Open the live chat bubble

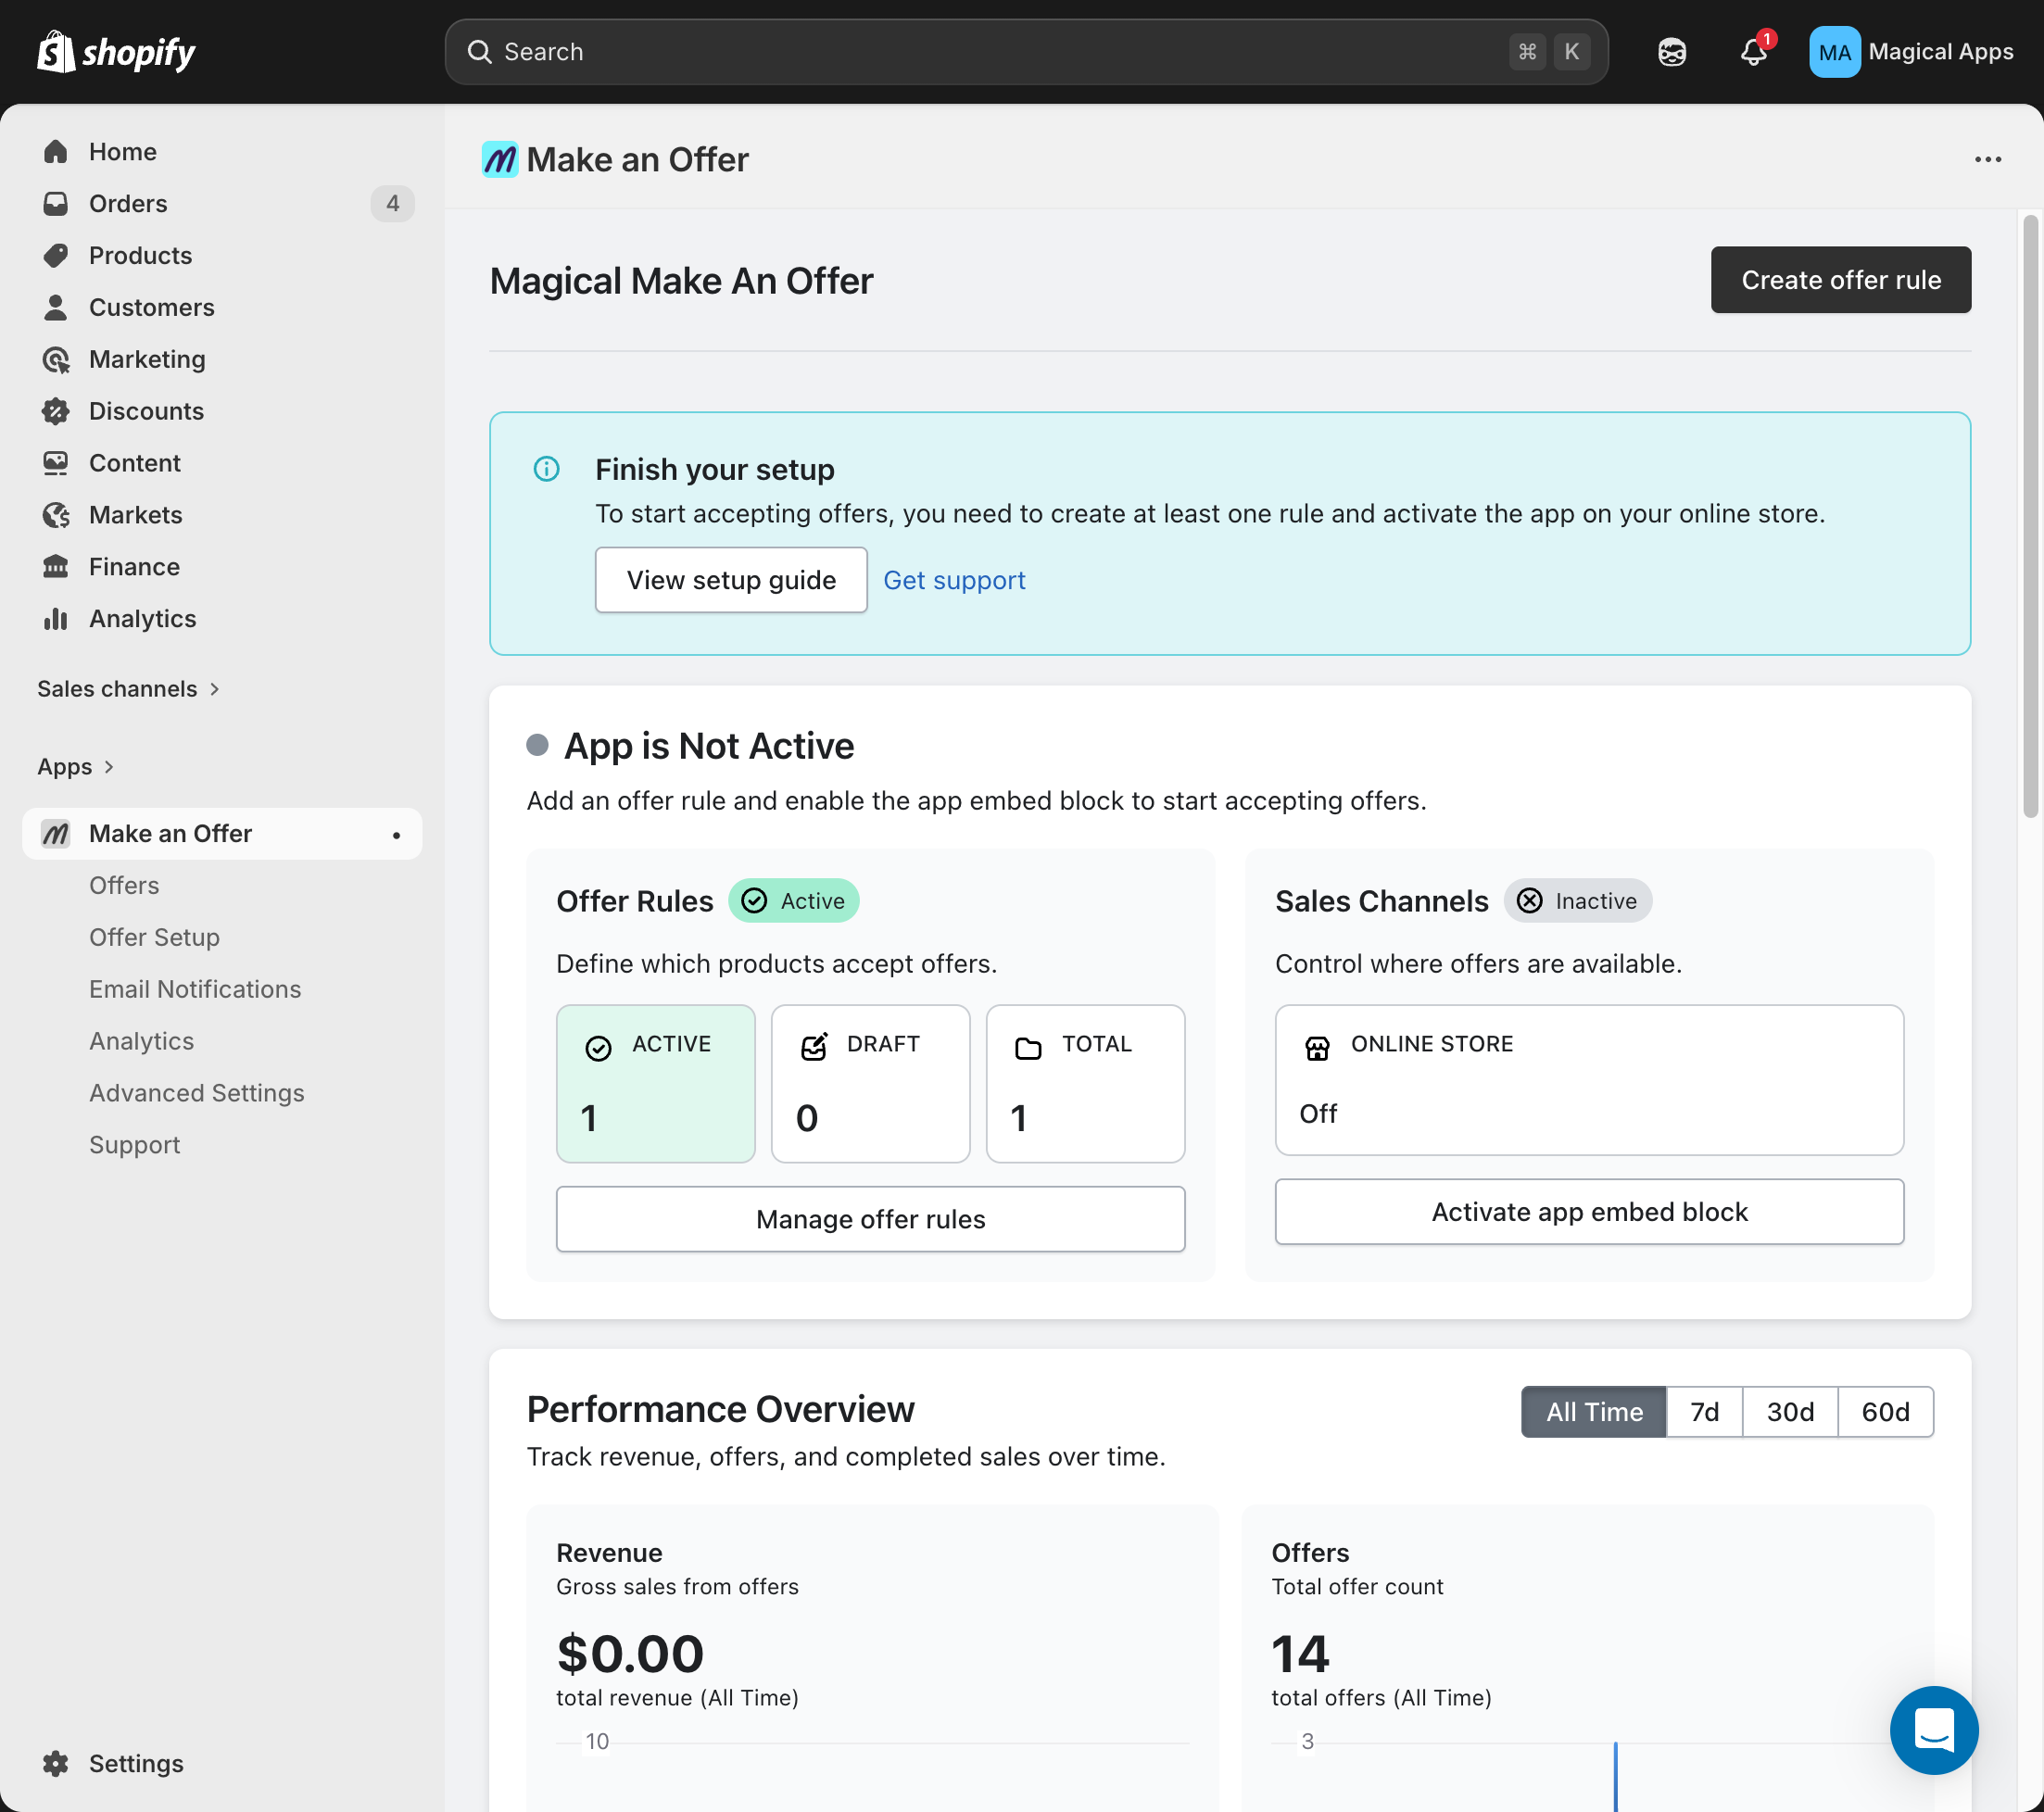click(1933, 1730)
